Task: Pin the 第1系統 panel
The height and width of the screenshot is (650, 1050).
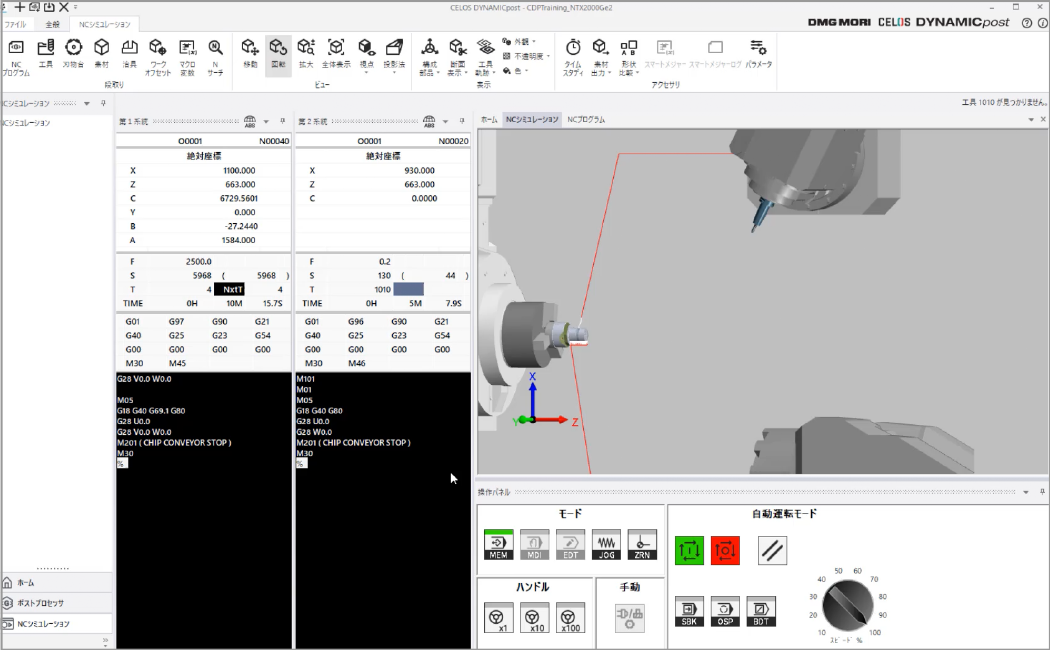Action: (x=283, y=121)
